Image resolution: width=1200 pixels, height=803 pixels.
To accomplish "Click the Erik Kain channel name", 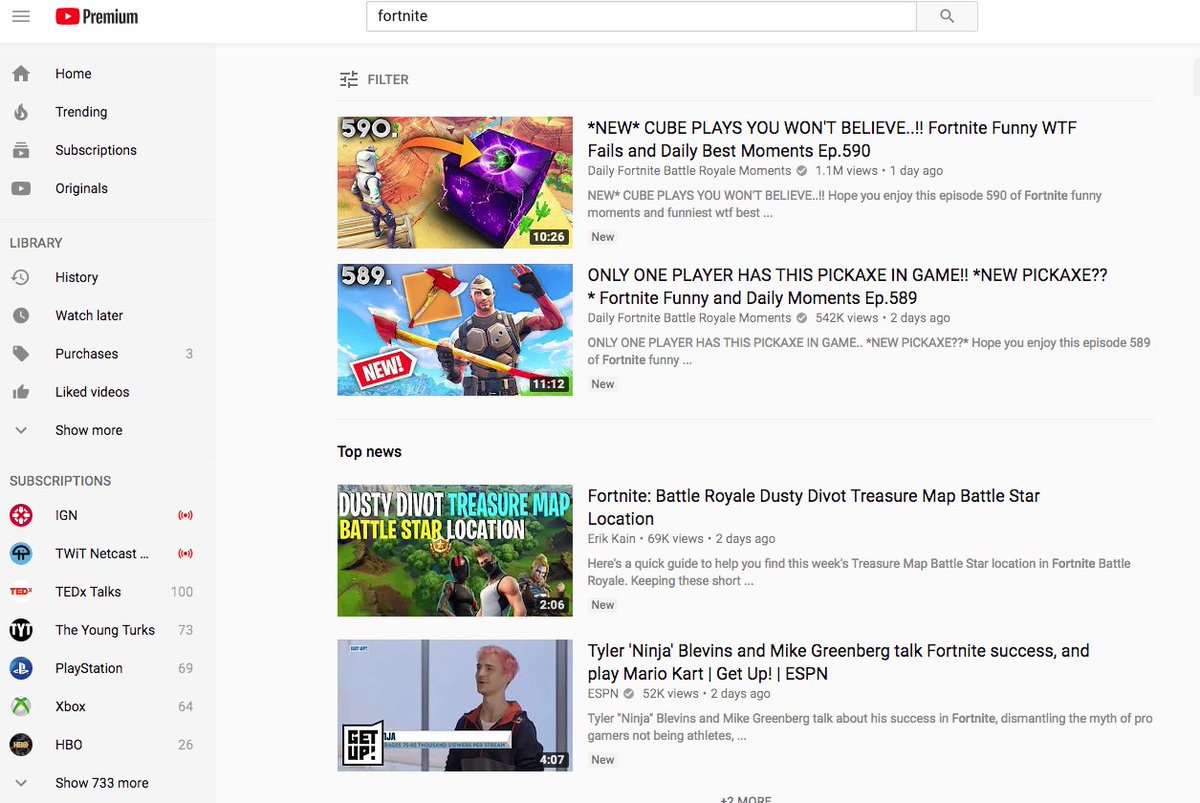I will coord(610,539).
